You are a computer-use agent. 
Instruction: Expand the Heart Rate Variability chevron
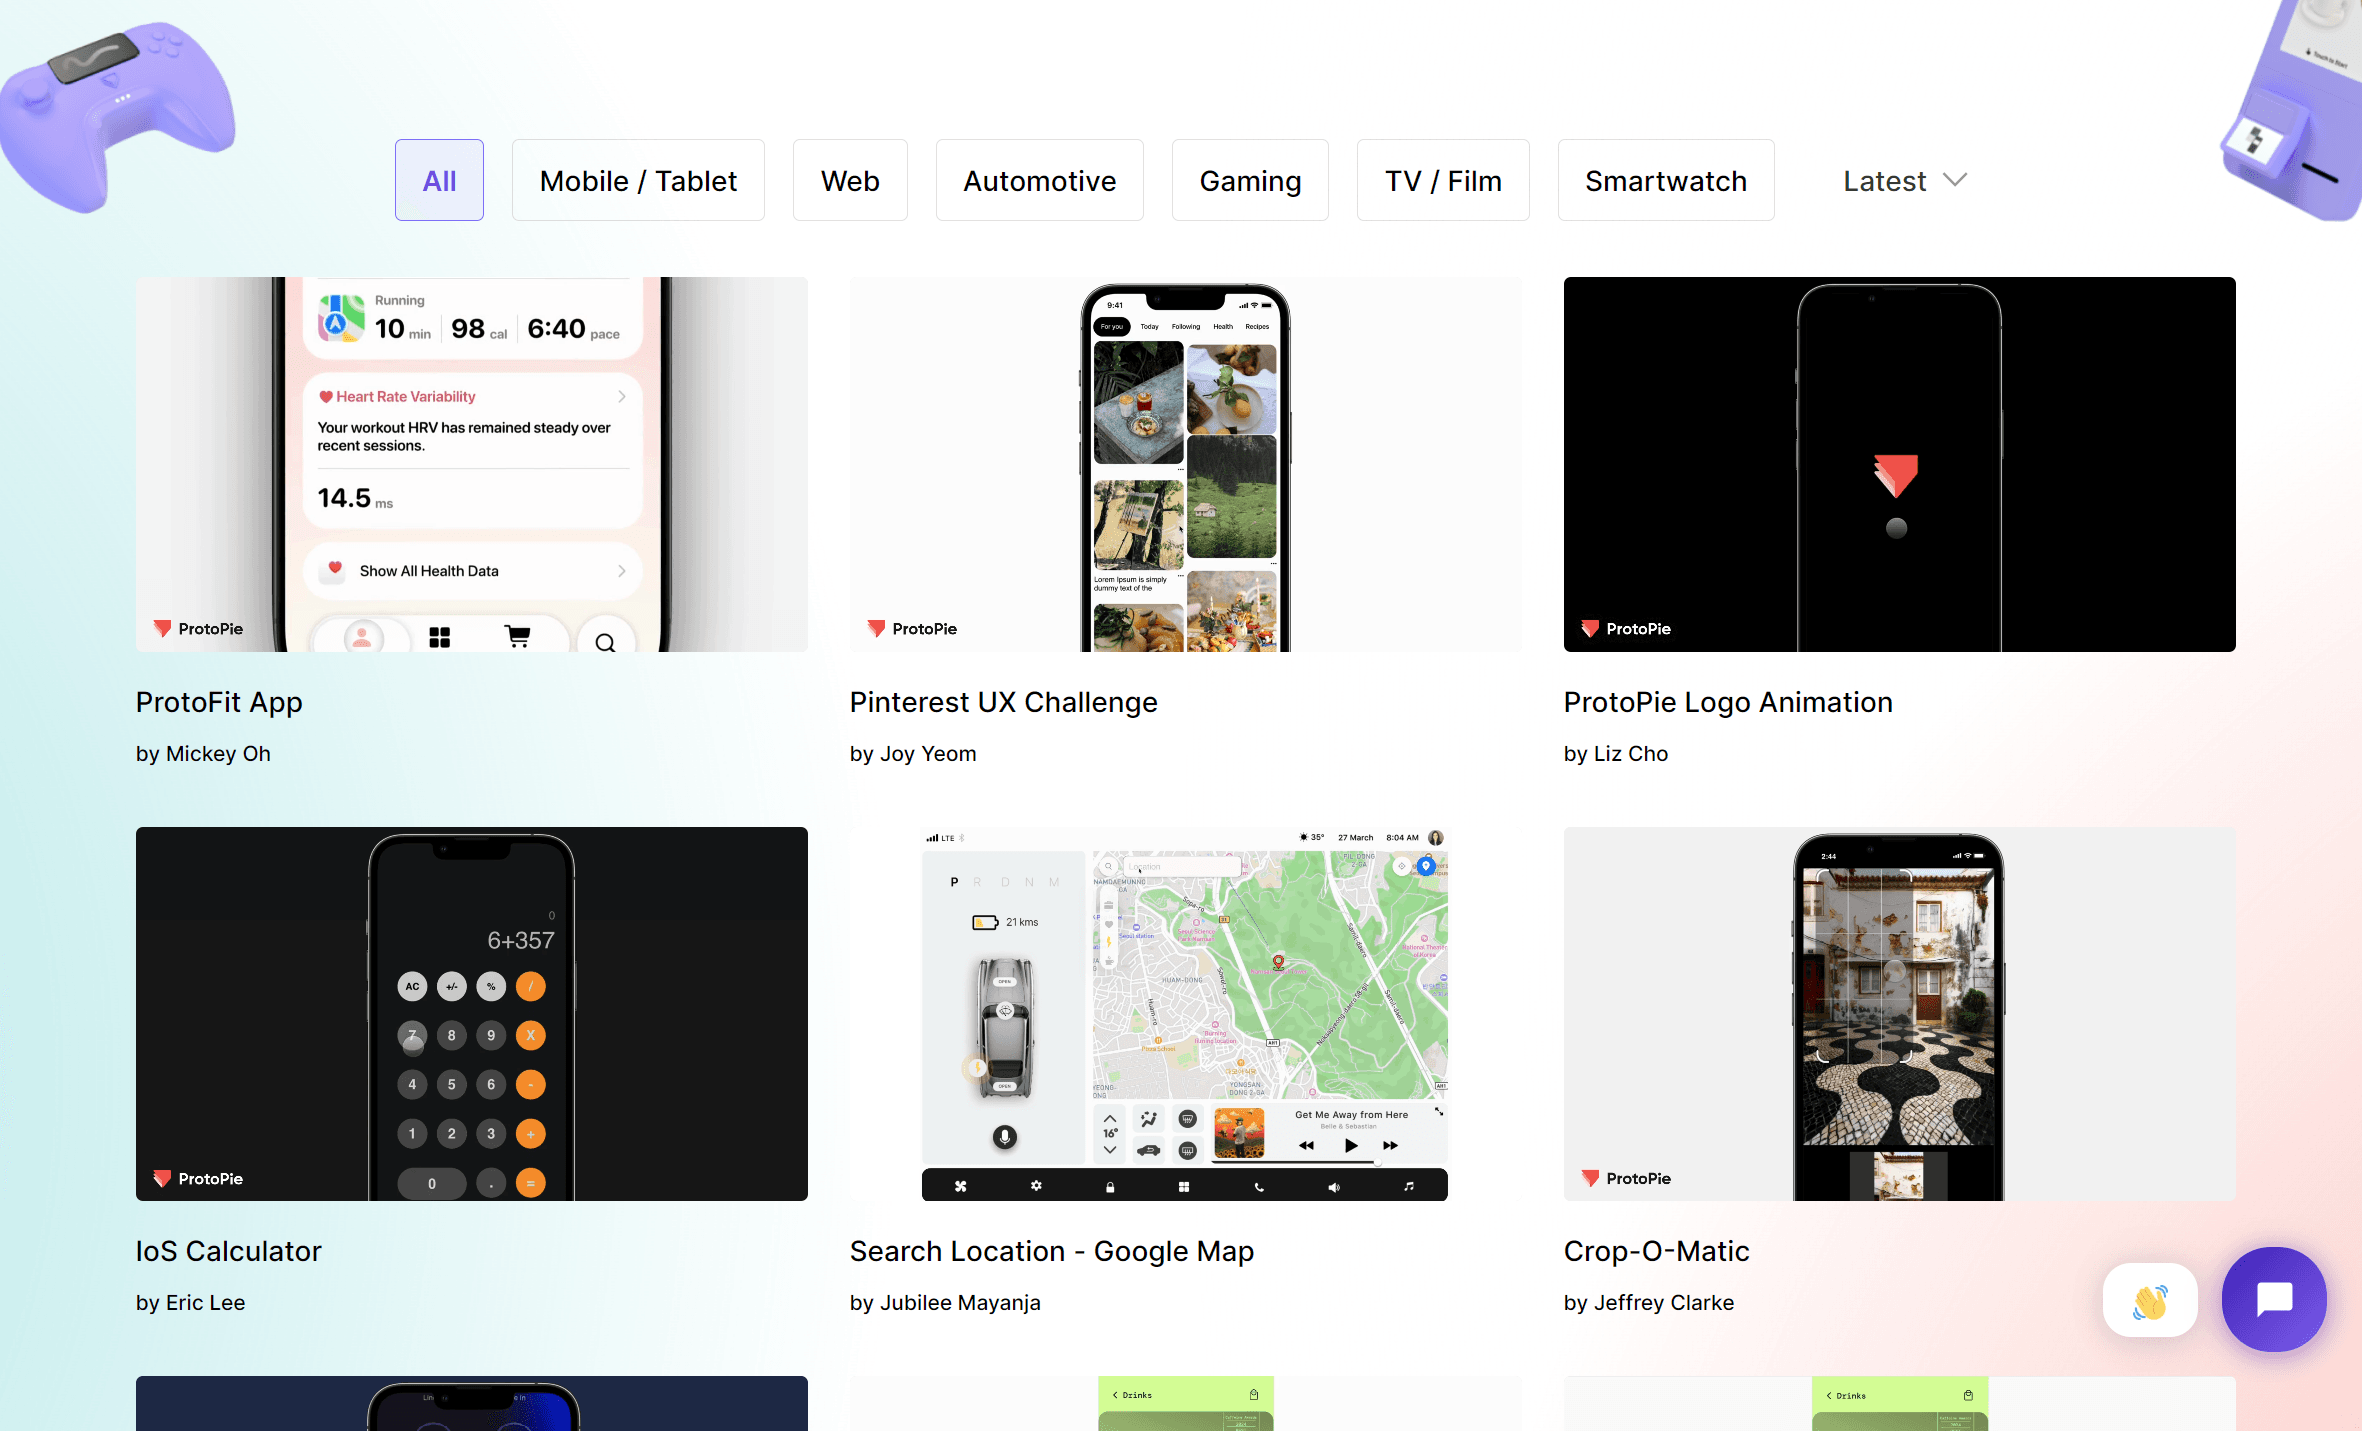point(622,397)
